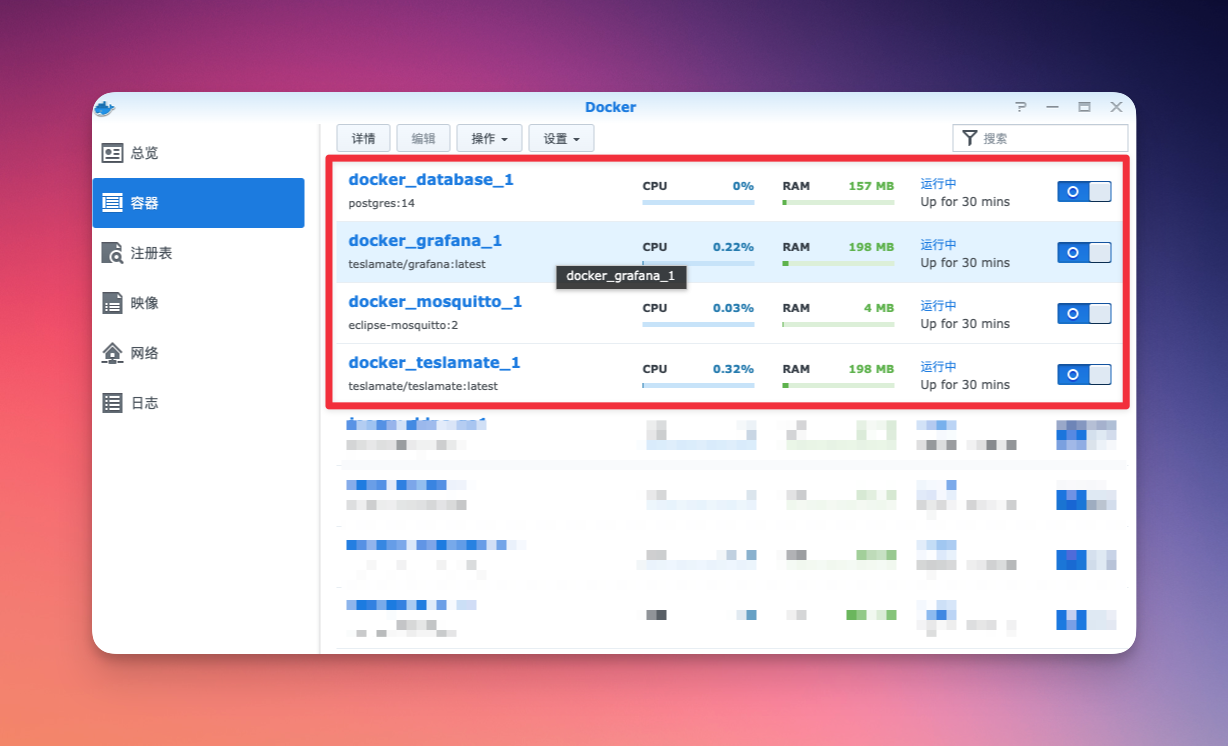Click the 0.03% CPU value

(x=733, y=308)
